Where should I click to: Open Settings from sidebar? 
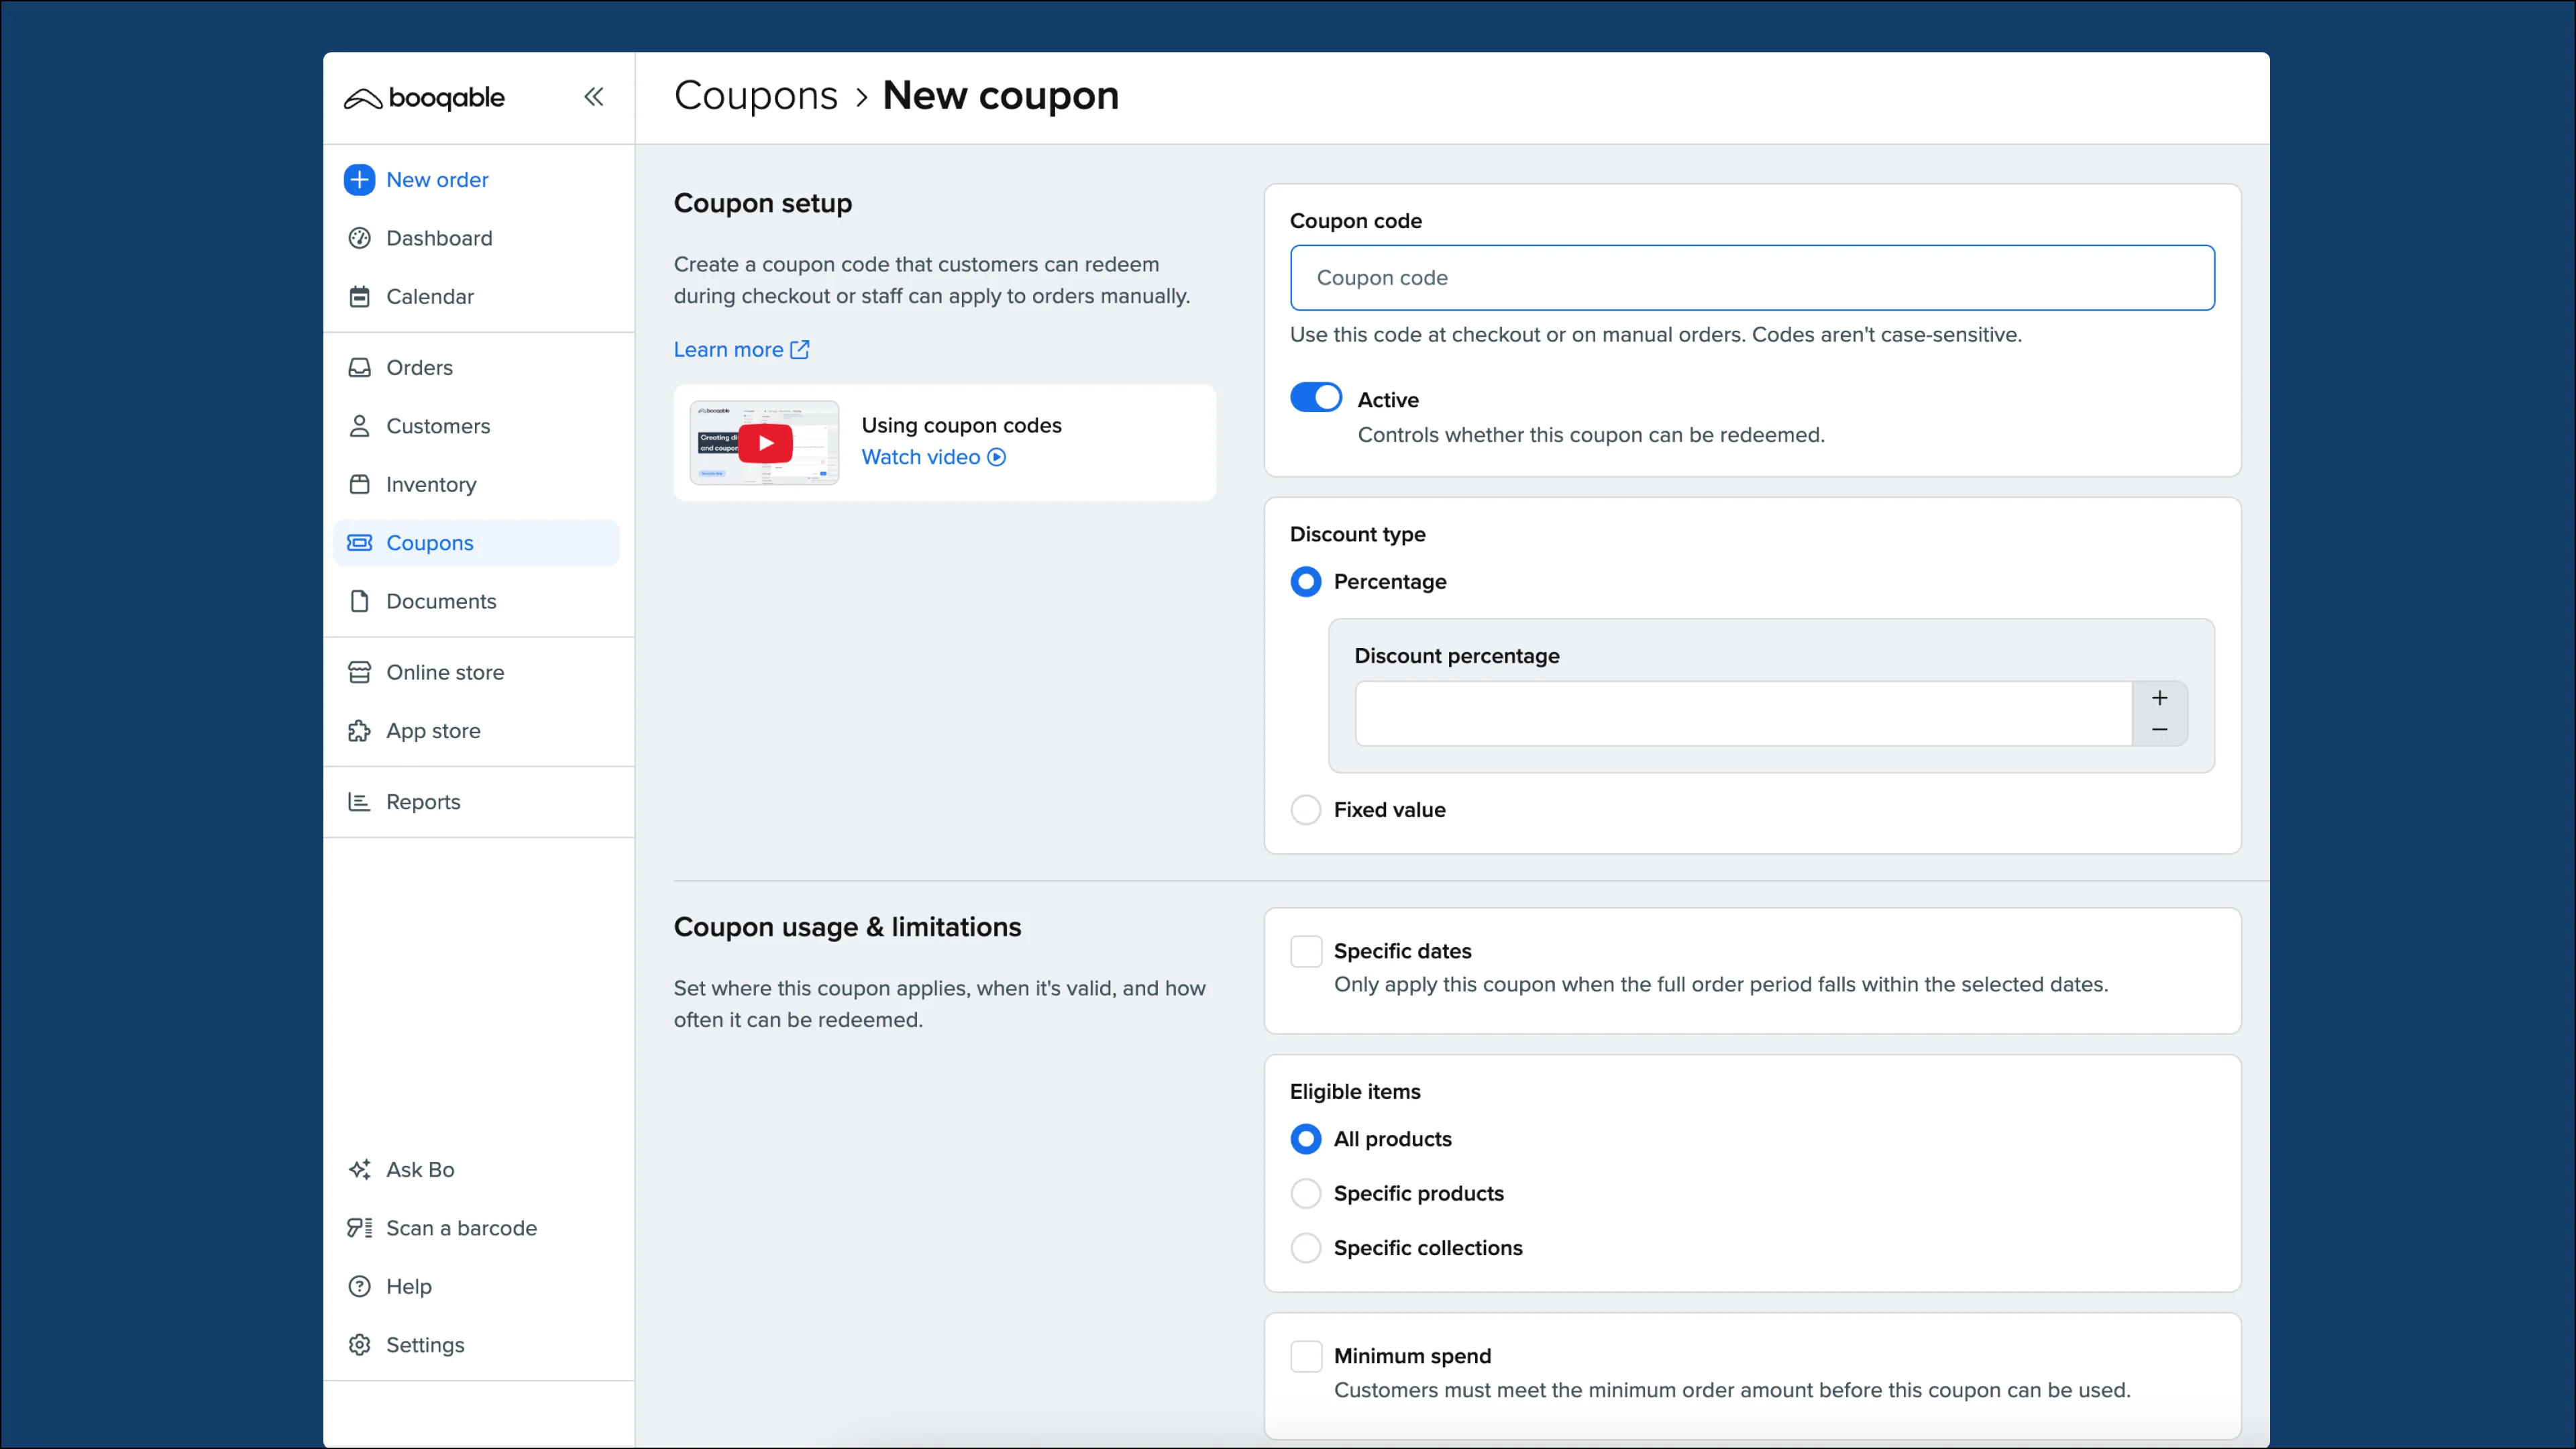(425, 1345)
